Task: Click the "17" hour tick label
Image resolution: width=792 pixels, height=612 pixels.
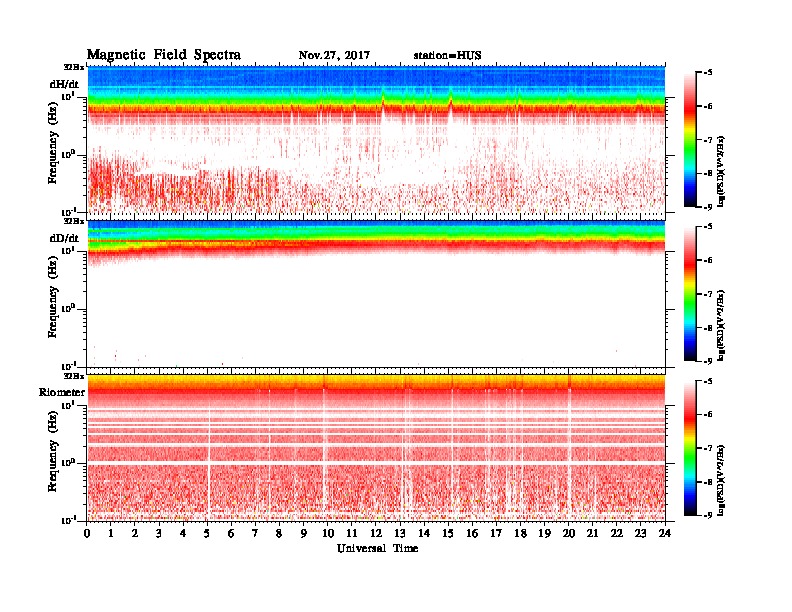Action: point(497,533)
